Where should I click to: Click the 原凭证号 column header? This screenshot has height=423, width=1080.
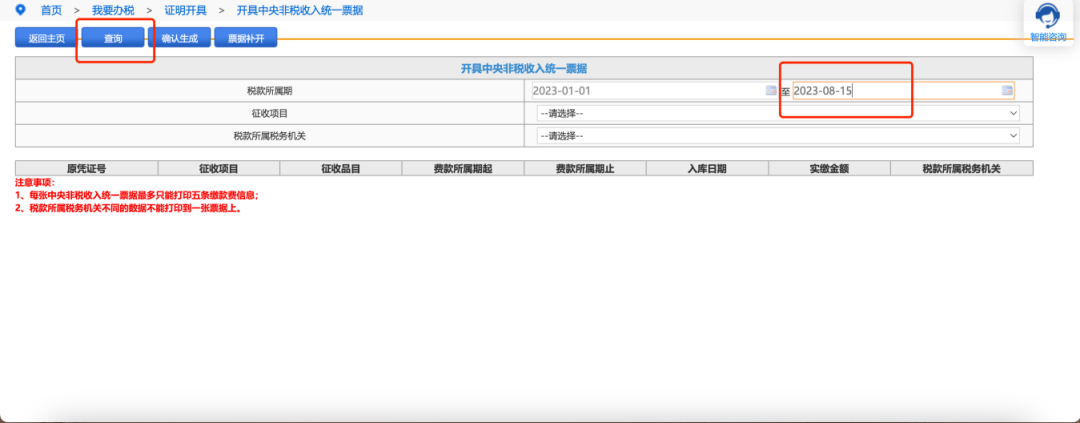[86, 169]
